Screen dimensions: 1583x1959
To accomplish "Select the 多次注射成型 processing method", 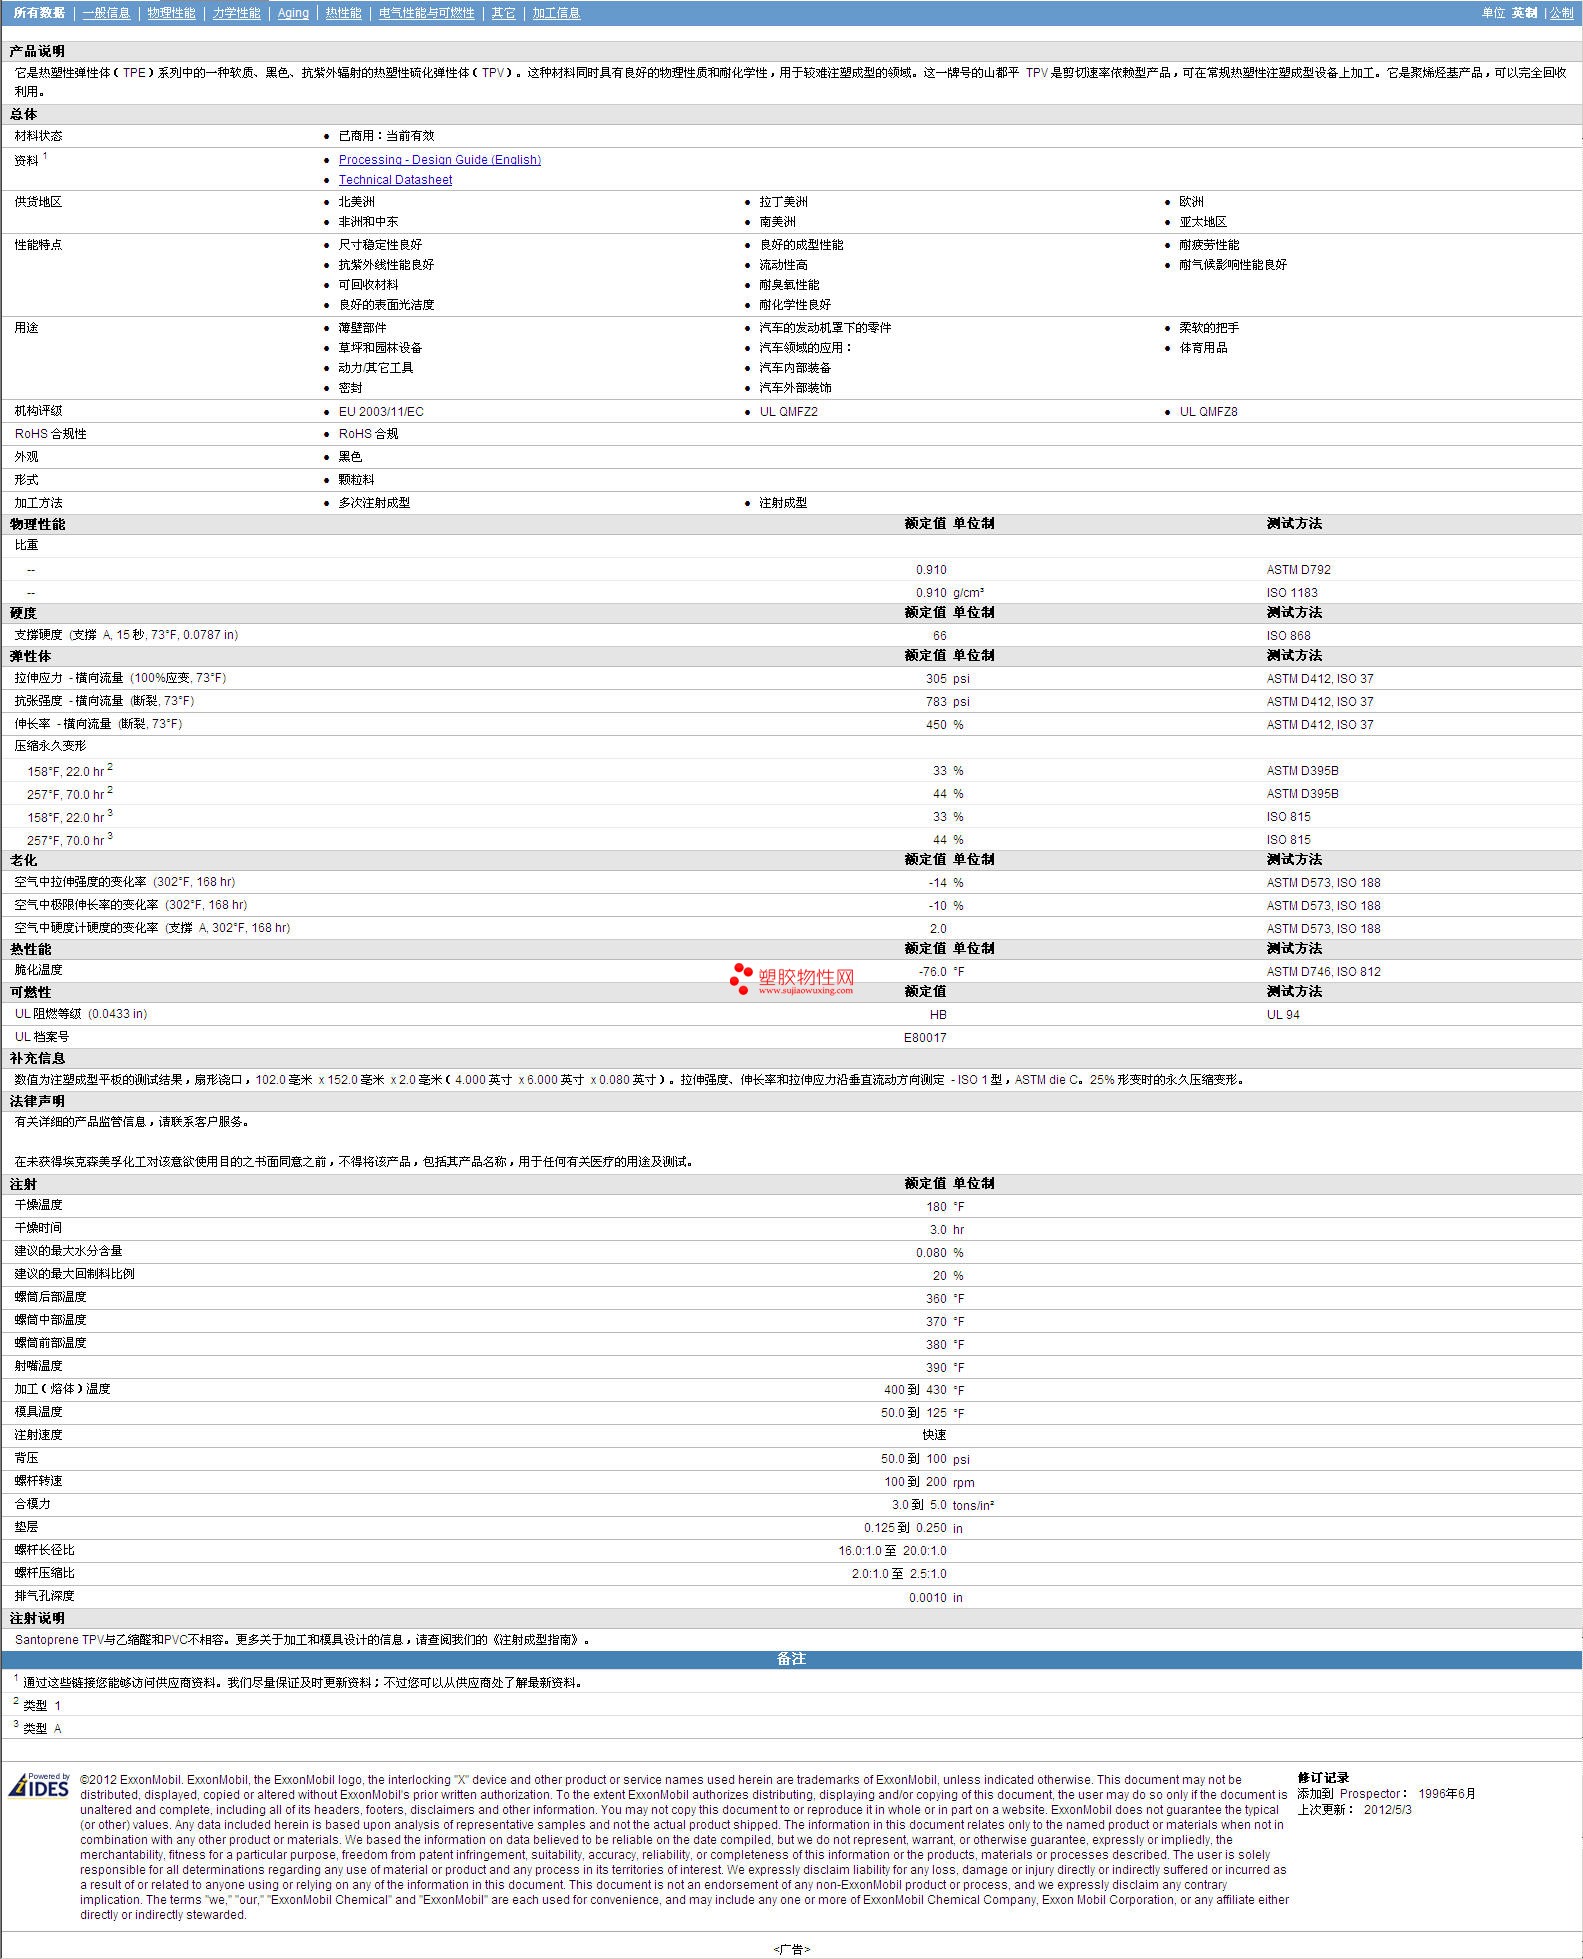I will tap(374, 503).
